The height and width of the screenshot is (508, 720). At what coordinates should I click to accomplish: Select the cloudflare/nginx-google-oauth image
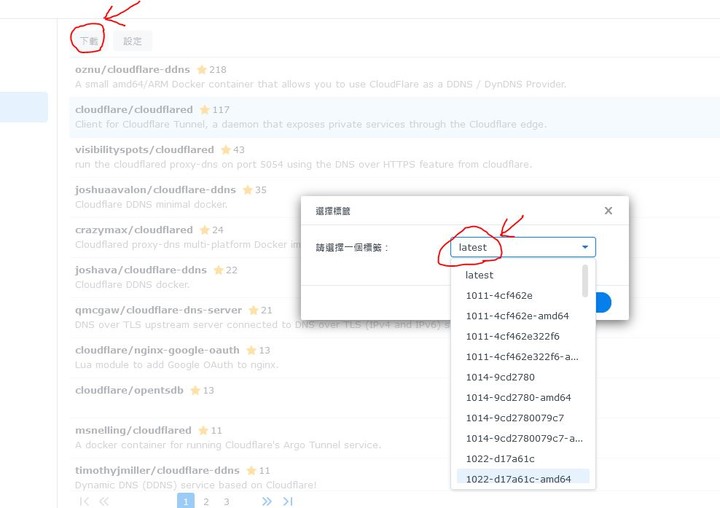260,357
